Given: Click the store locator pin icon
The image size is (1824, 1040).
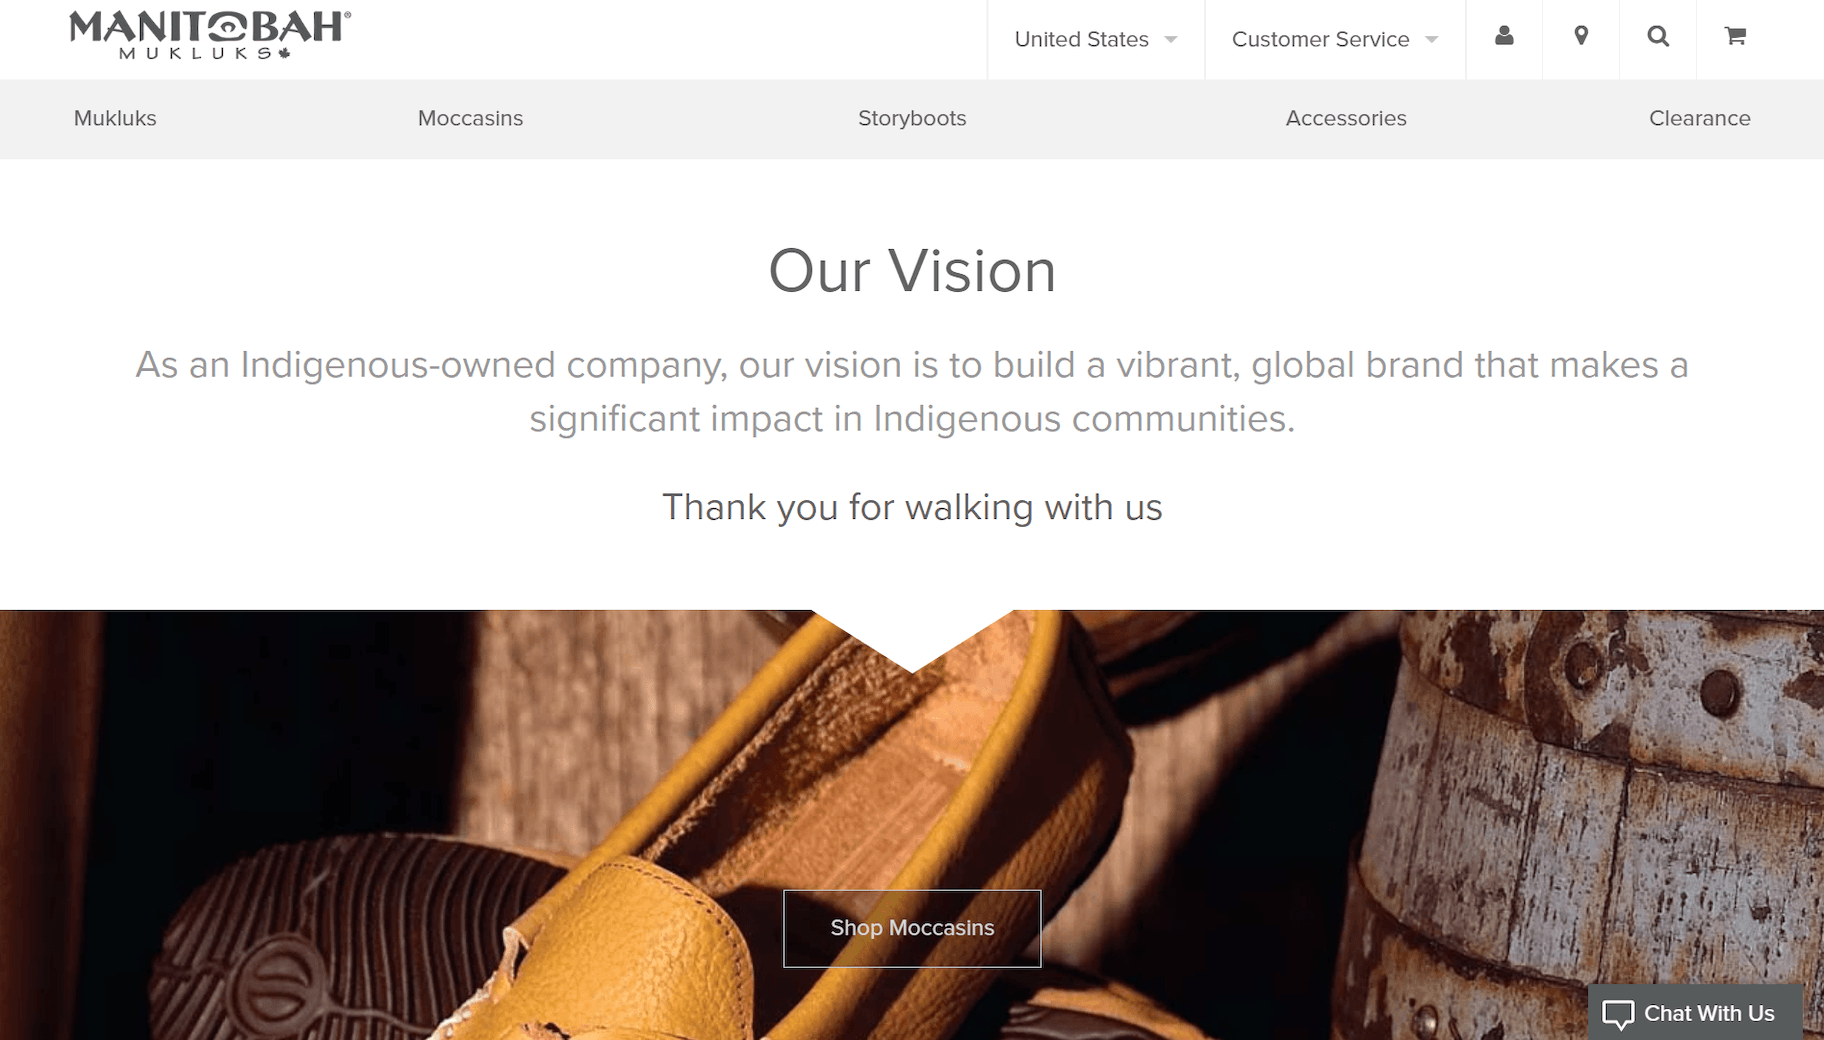Looking at the screenshot, I should coord(1581,37).
